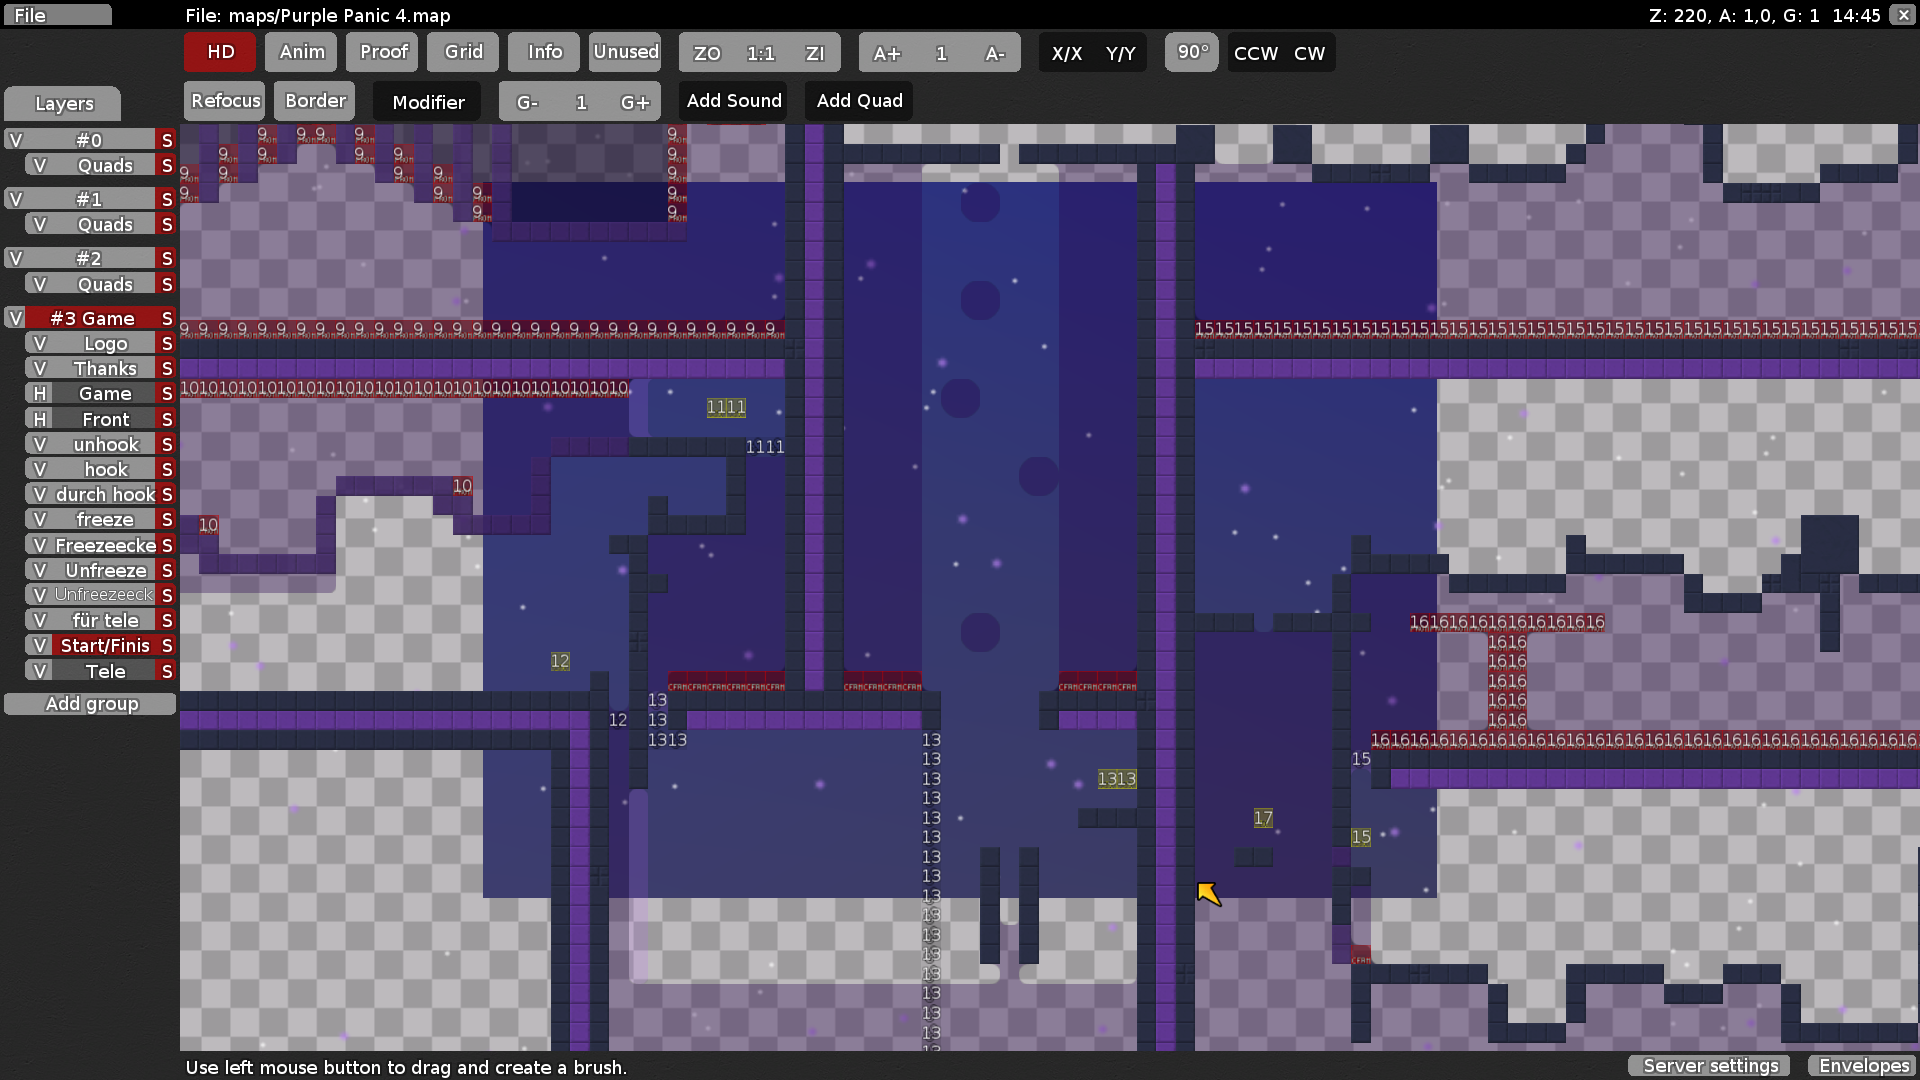The height and width of the screenshot is (1080, 1920).
Task: Reset zoom with 1:1 button
Action: pos(760,53)
